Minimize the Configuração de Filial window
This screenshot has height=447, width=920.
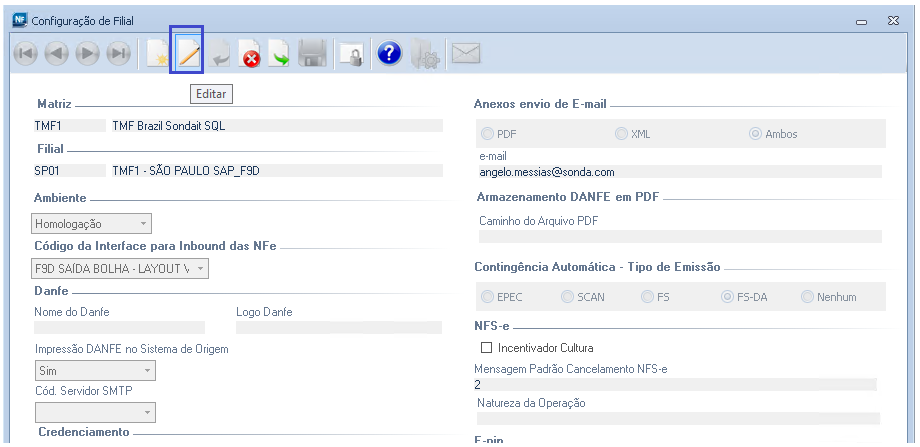[x=862, y=22]
